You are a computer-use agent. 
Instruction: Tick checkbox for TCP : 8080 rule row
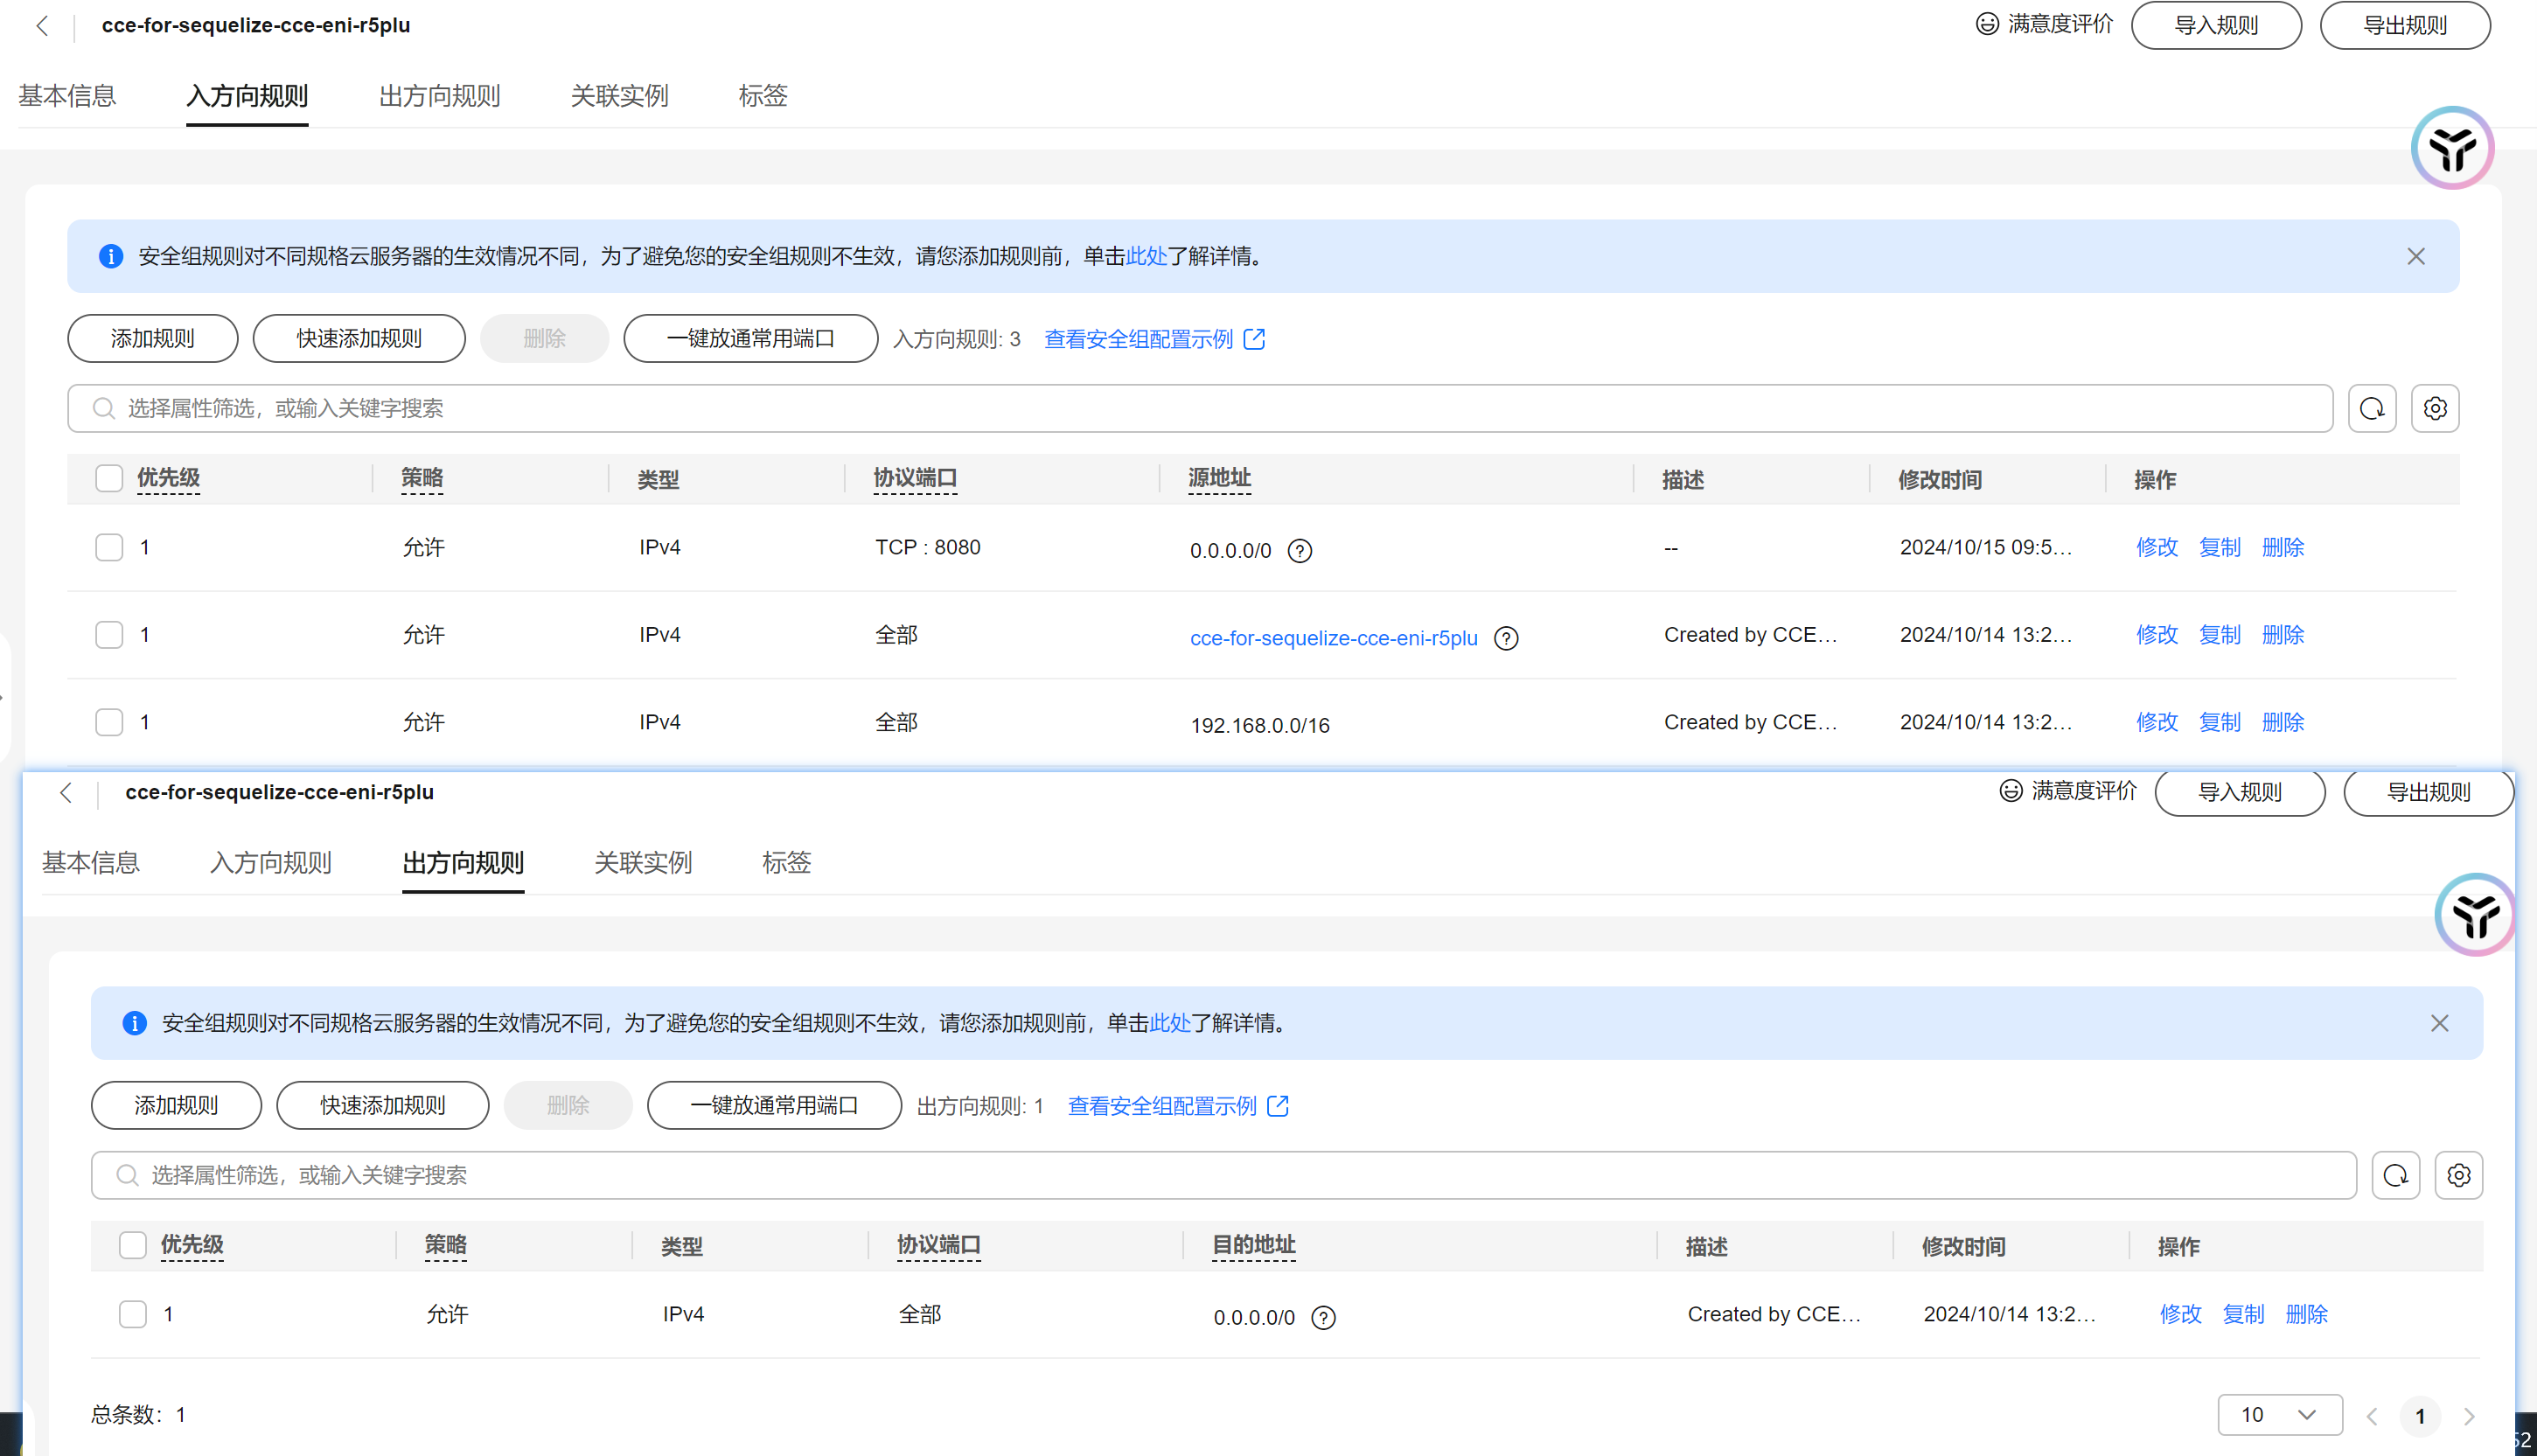pyautogui.click(x=109, y=547)
